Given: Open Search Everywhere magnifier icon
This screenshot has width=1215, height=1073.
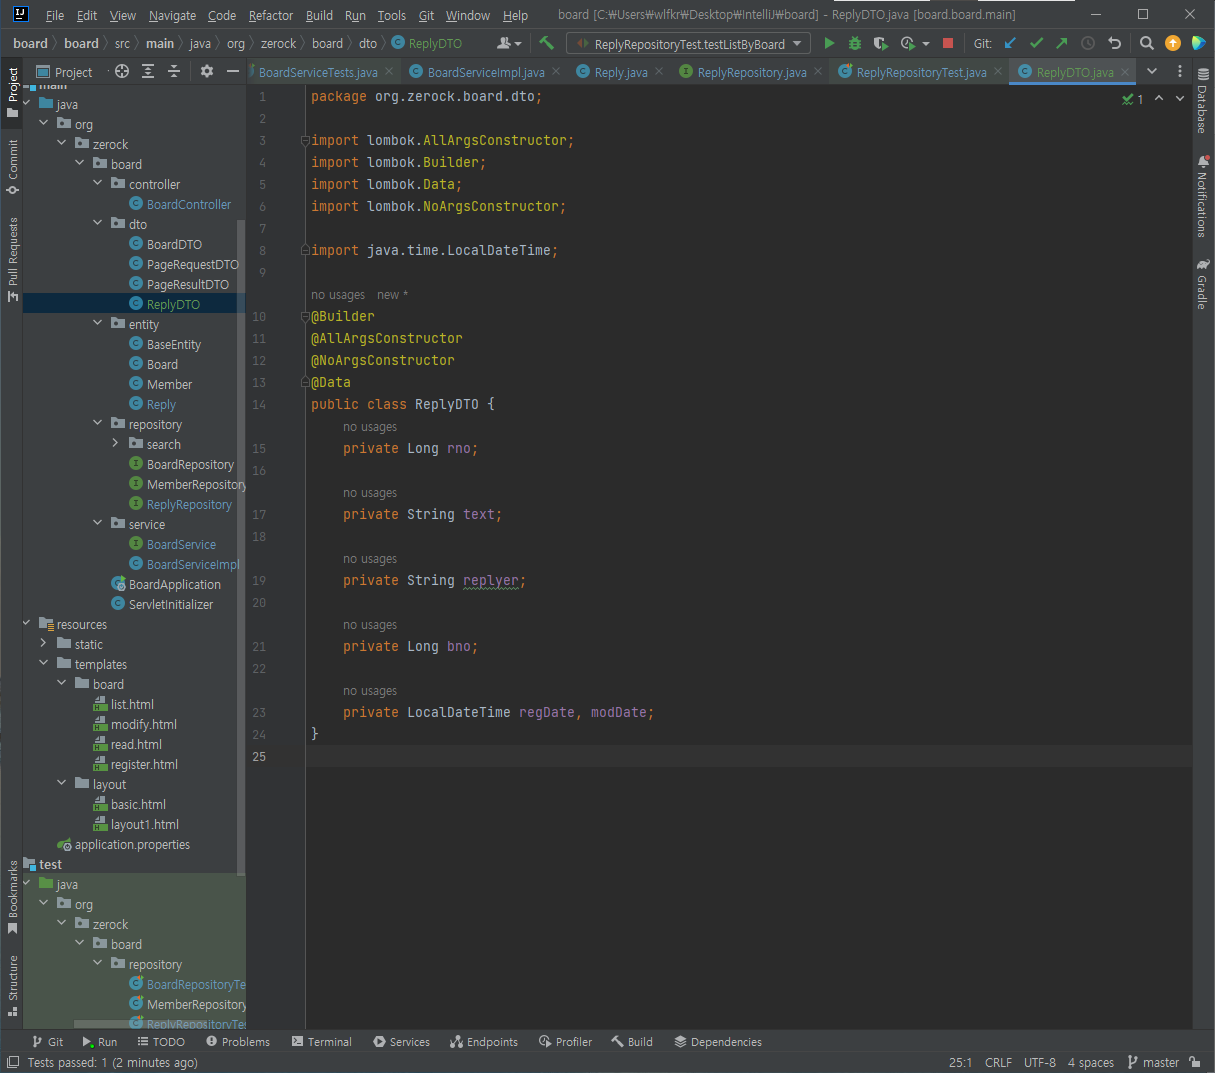Looking at the screenshot, I should (1147, 43).
